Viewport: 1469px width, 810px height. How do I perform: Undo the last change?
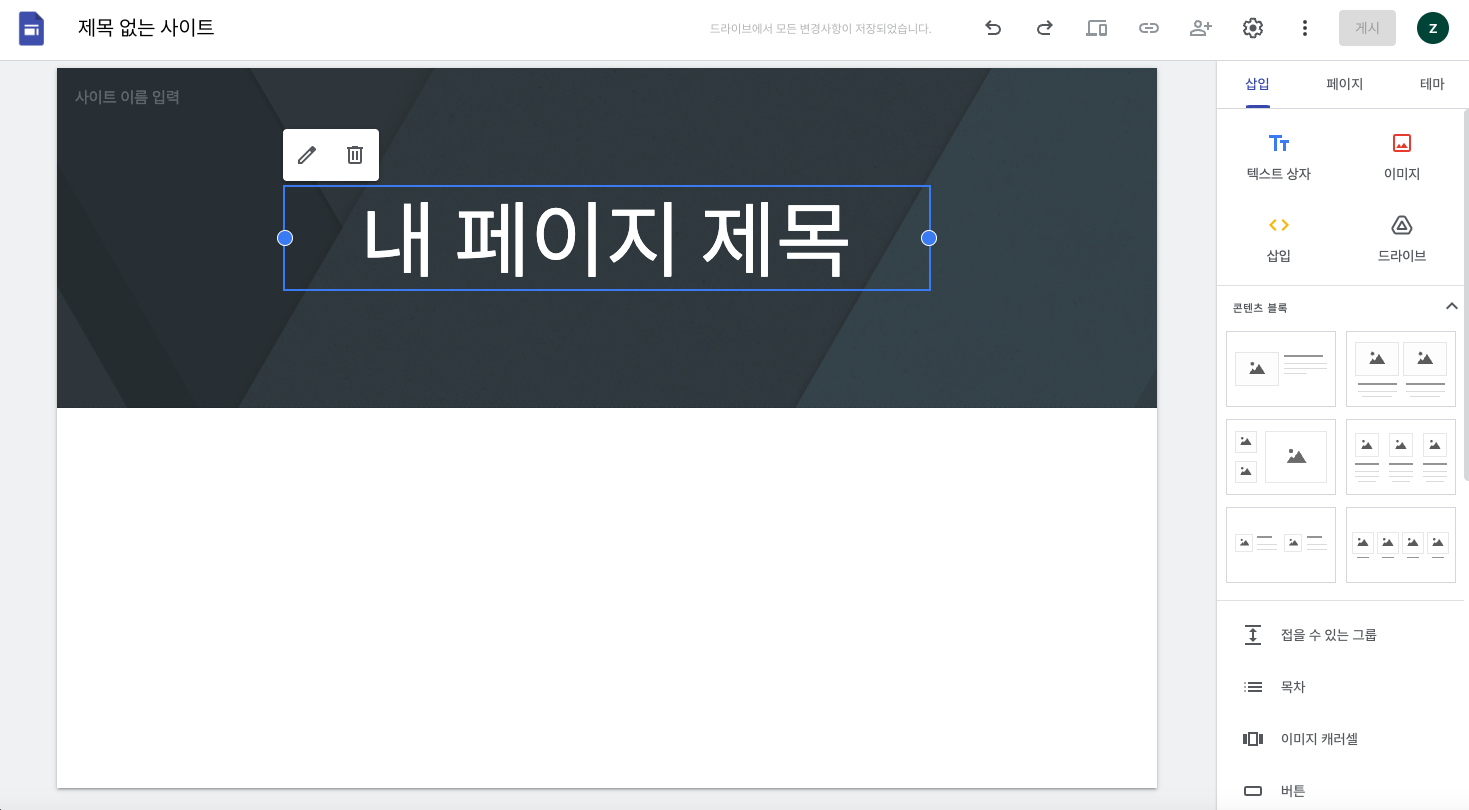coord(993,28)
